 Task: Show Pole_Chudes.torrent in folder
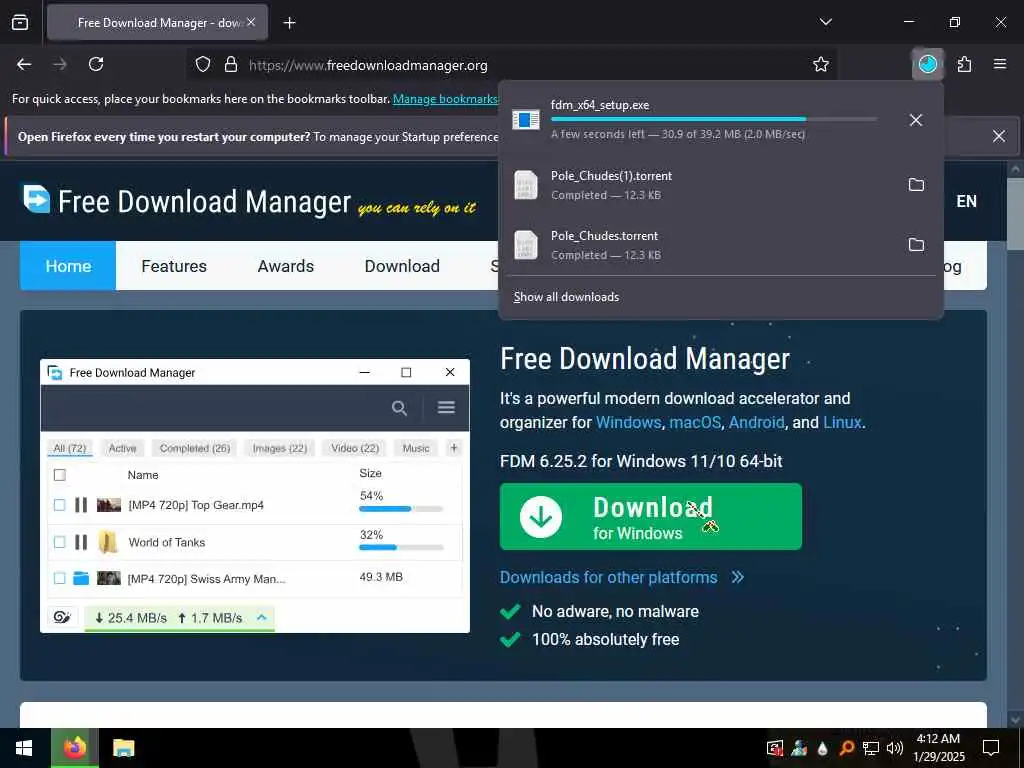click(916, 245)
